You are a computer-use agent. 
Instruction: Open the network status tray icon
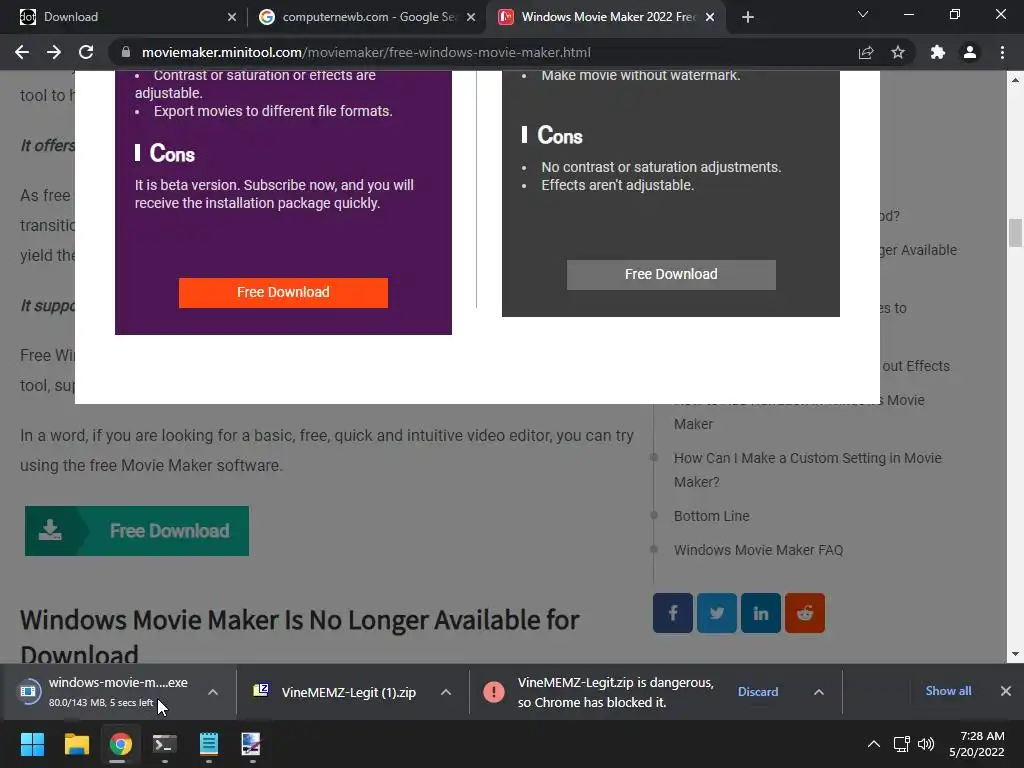(902, 744)
